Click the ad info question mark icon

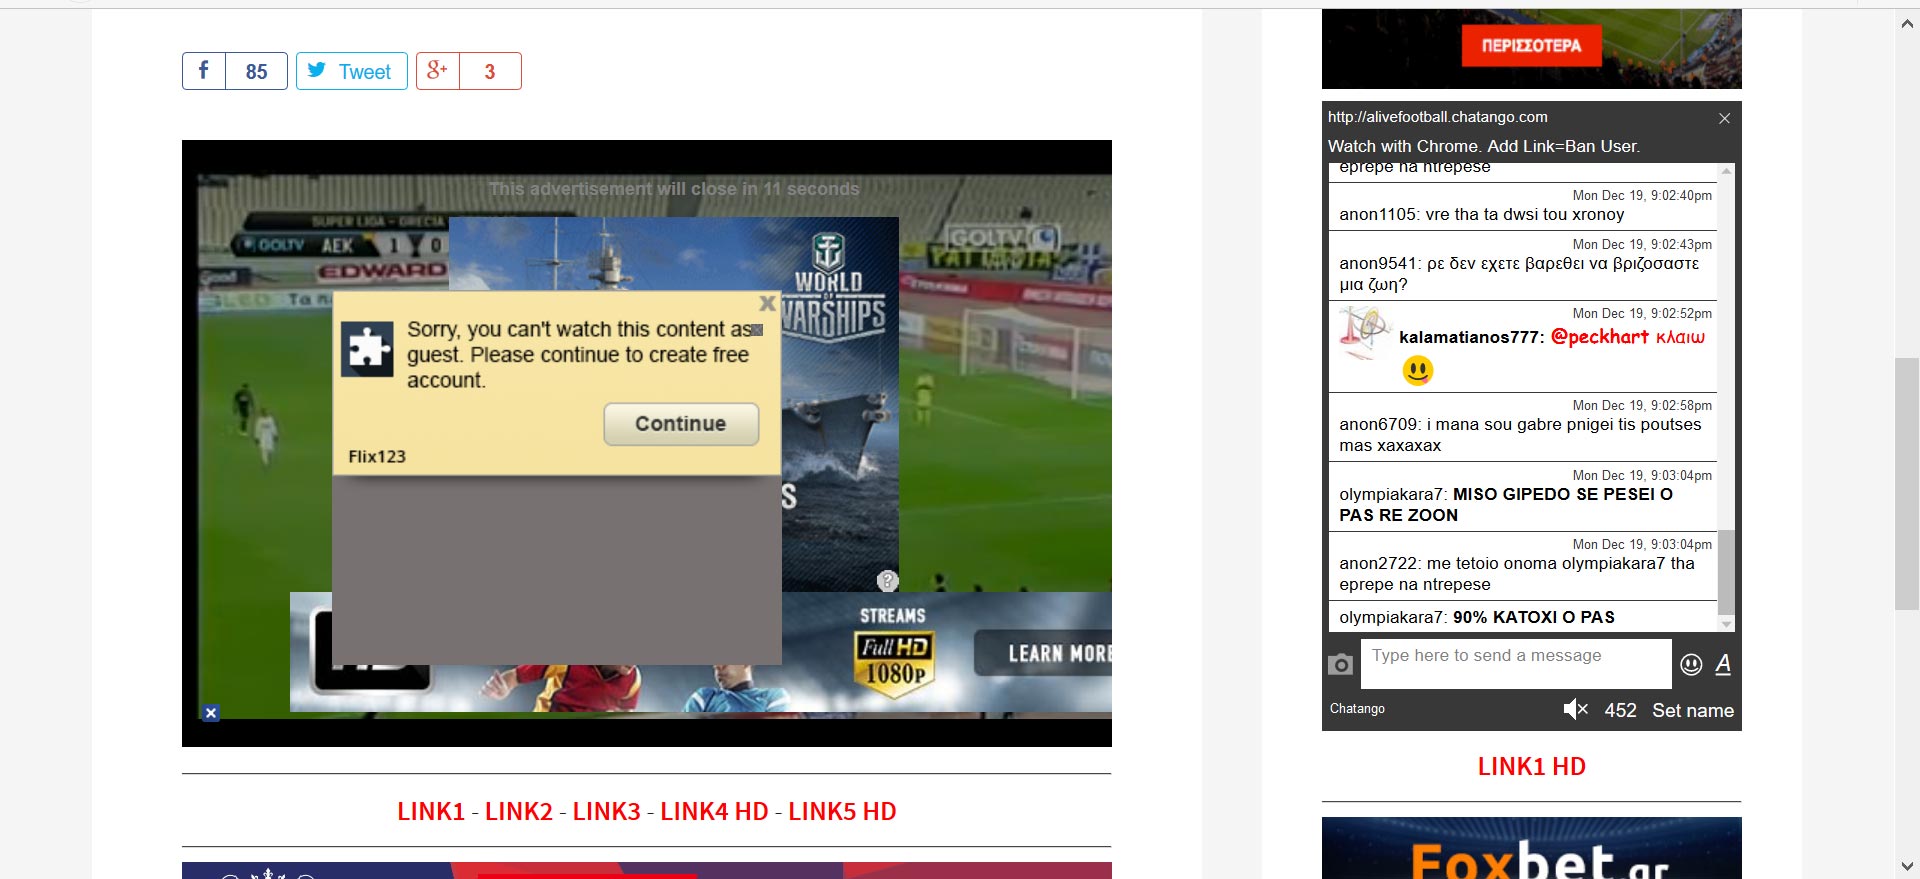pyautogui.click(x=888, y=581)
